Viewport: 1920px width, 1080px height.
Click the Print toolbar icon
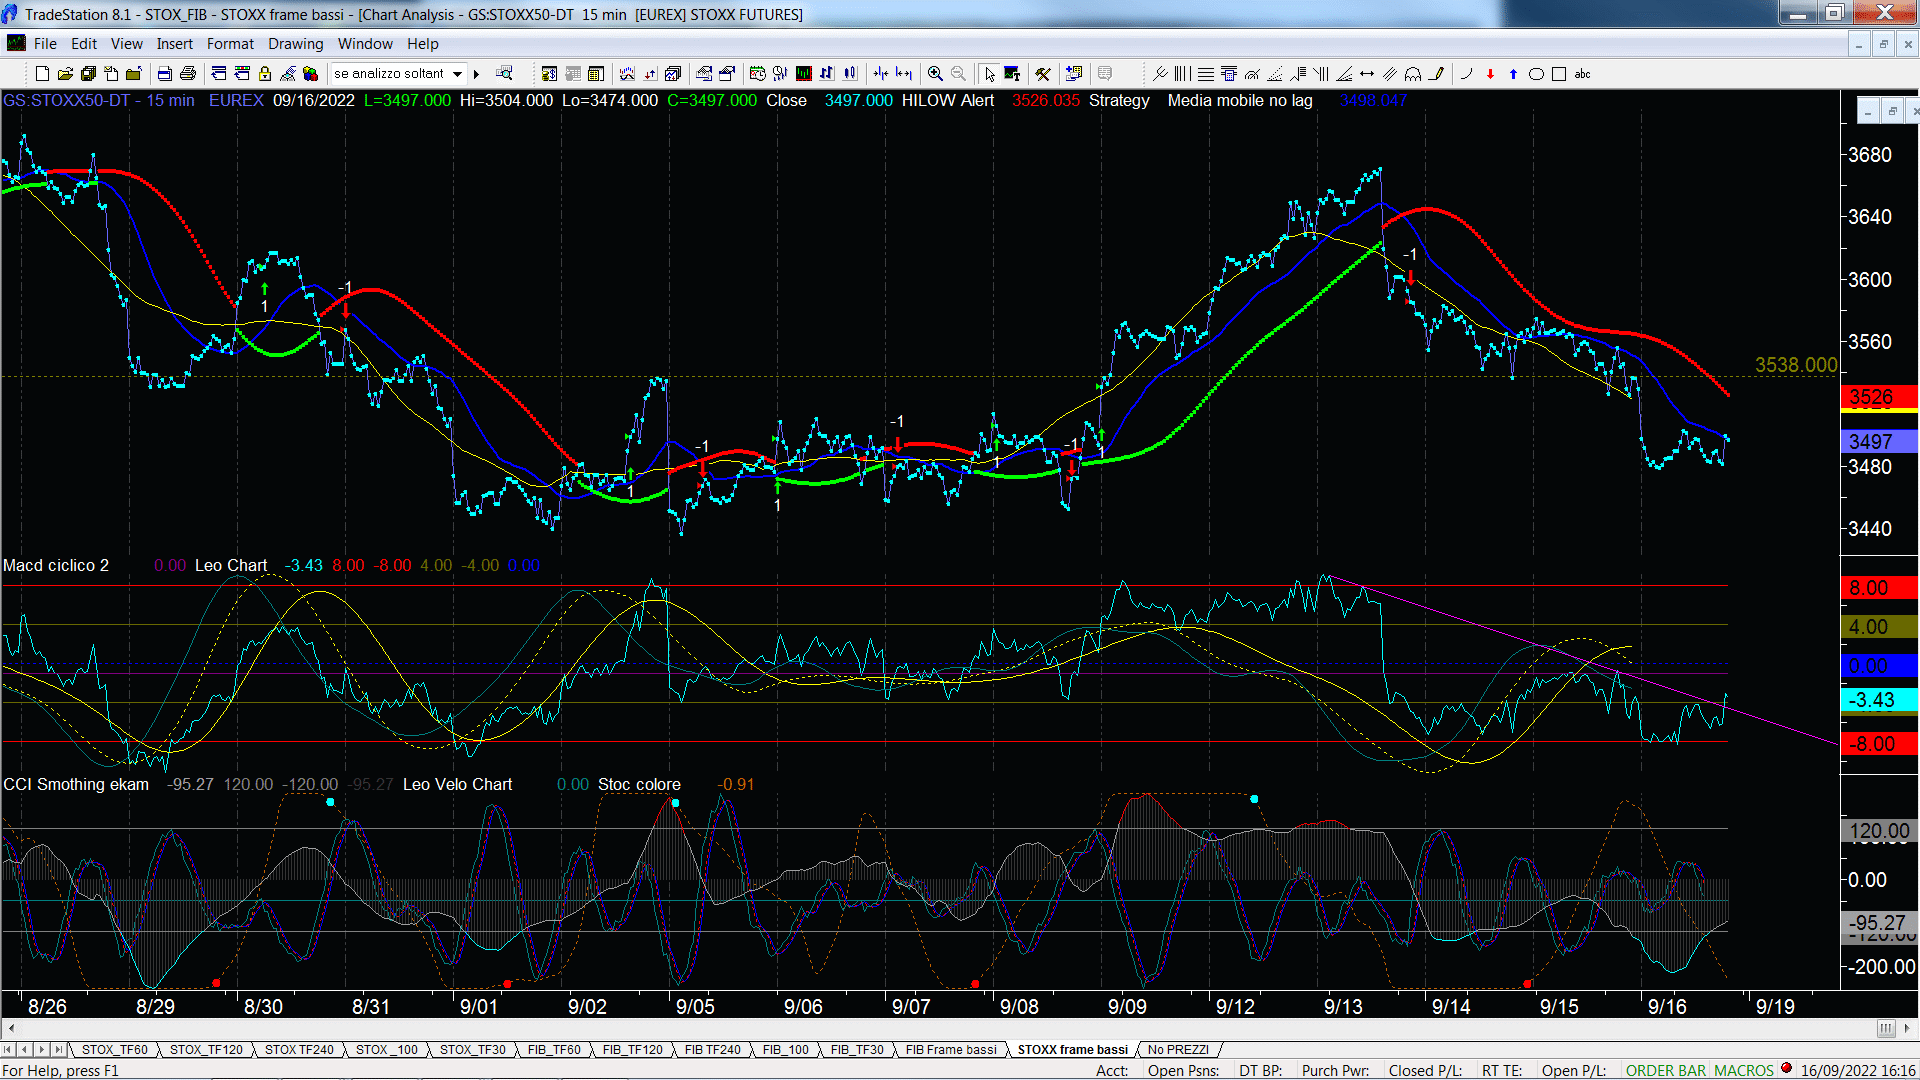(187, 74)
